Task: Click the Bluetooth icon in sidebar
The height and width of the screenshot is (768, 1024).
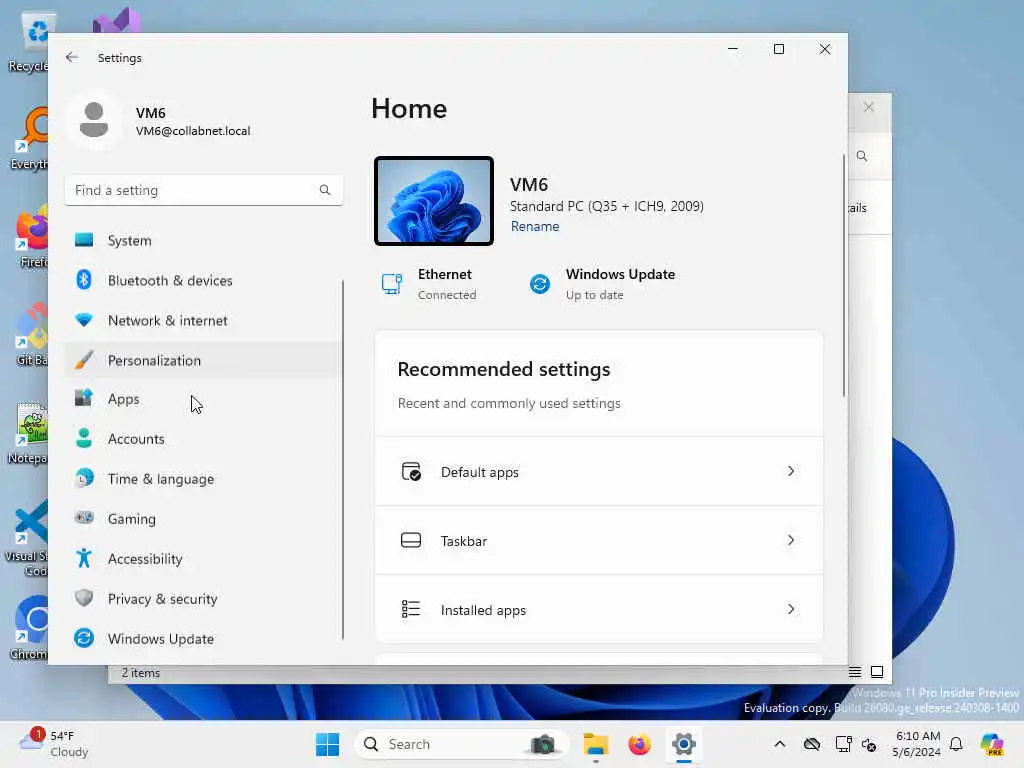Action: click(84, 280)
